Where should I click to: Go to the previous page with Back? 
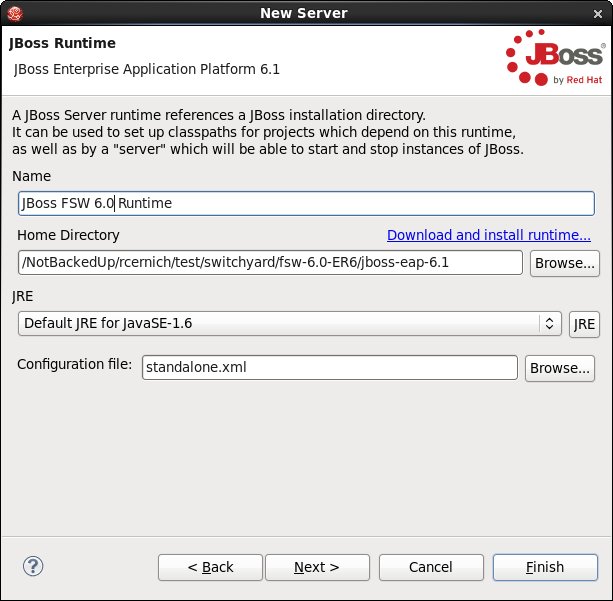pos(210,567)
